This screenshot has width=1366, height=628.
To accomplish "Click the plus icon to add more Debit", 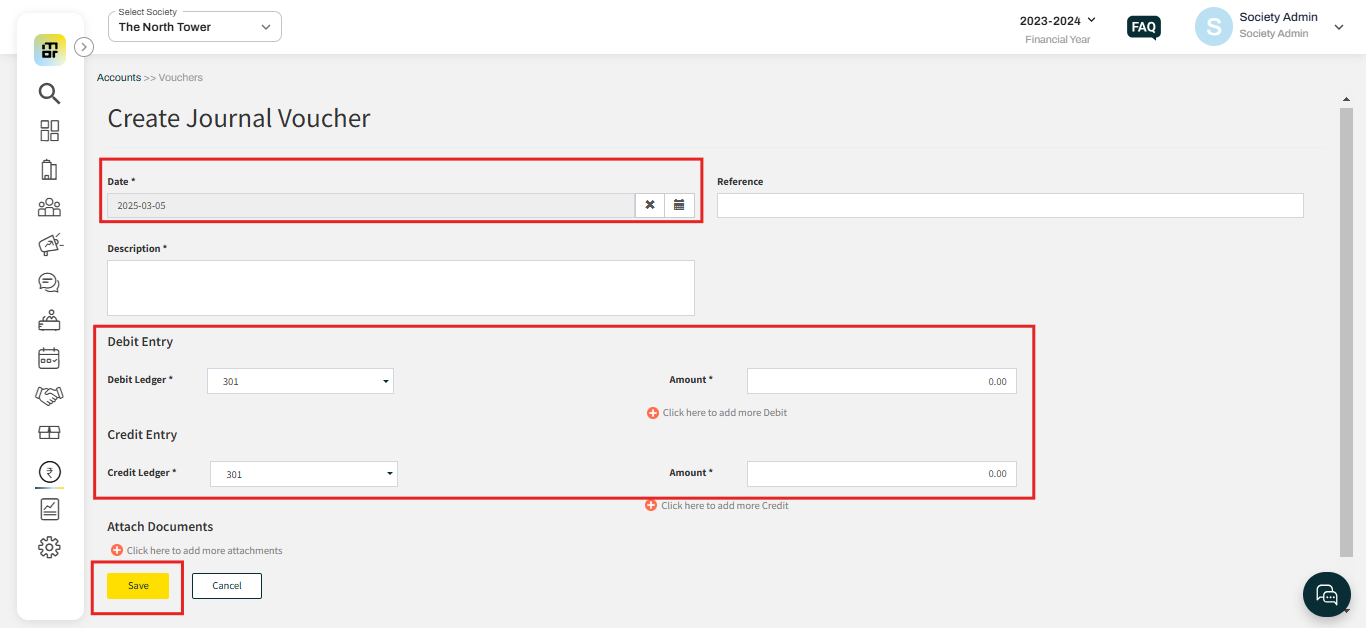I will click(x=653, y=412).
